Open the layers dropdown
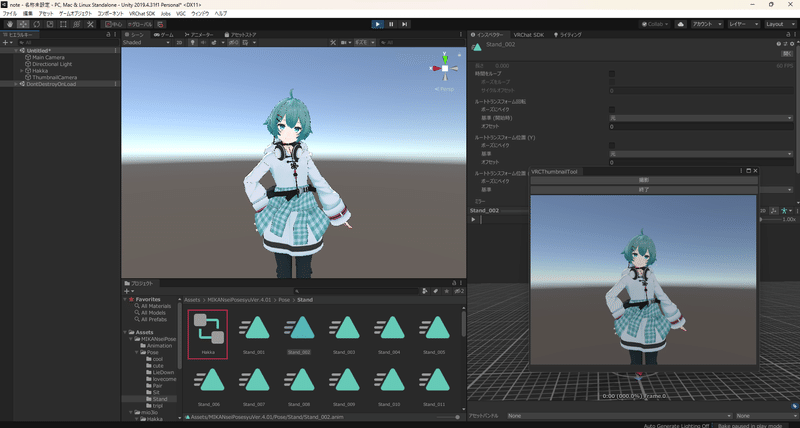The height and width of the screenshot is (428, 800). click(x=743, y=24)
